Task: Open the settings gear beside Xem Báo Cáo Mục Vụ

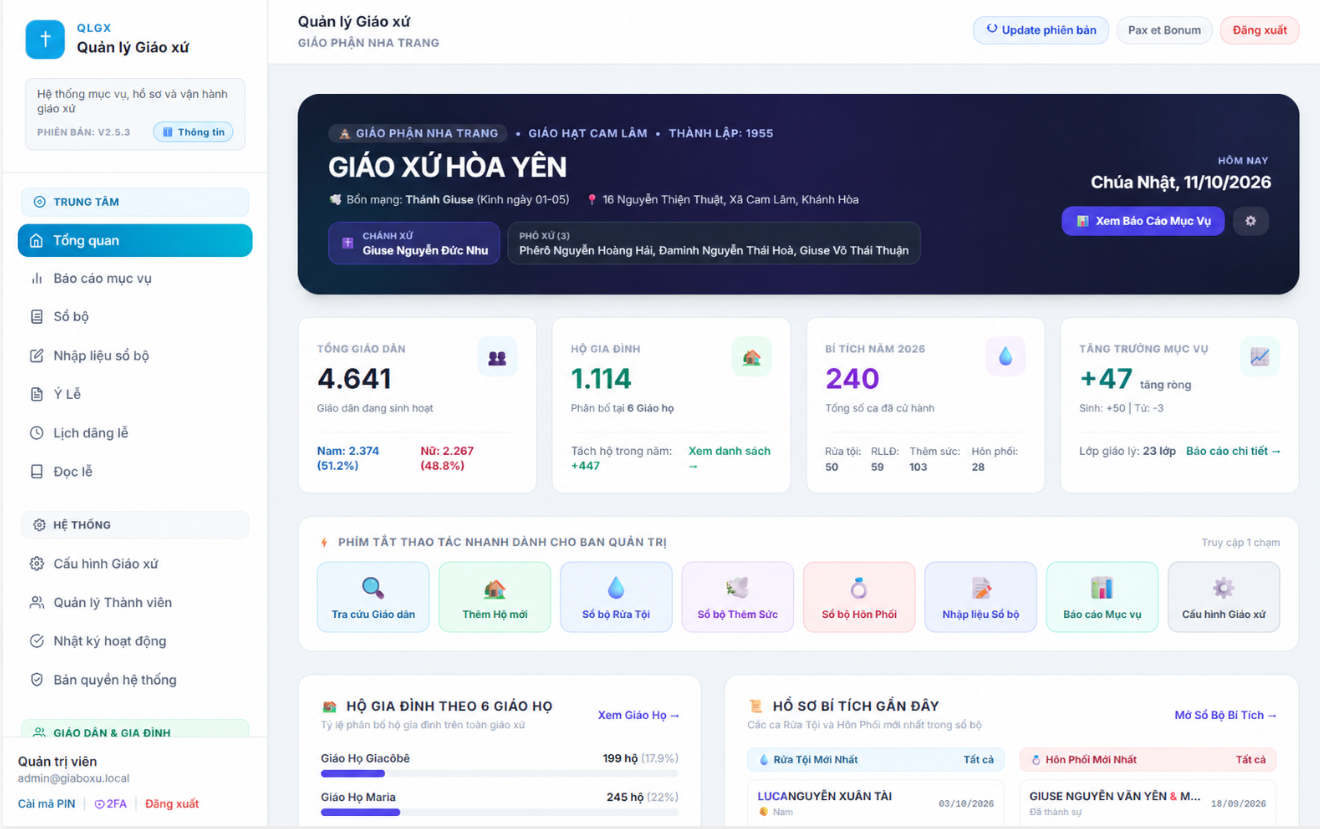Action: [1250, 221]
